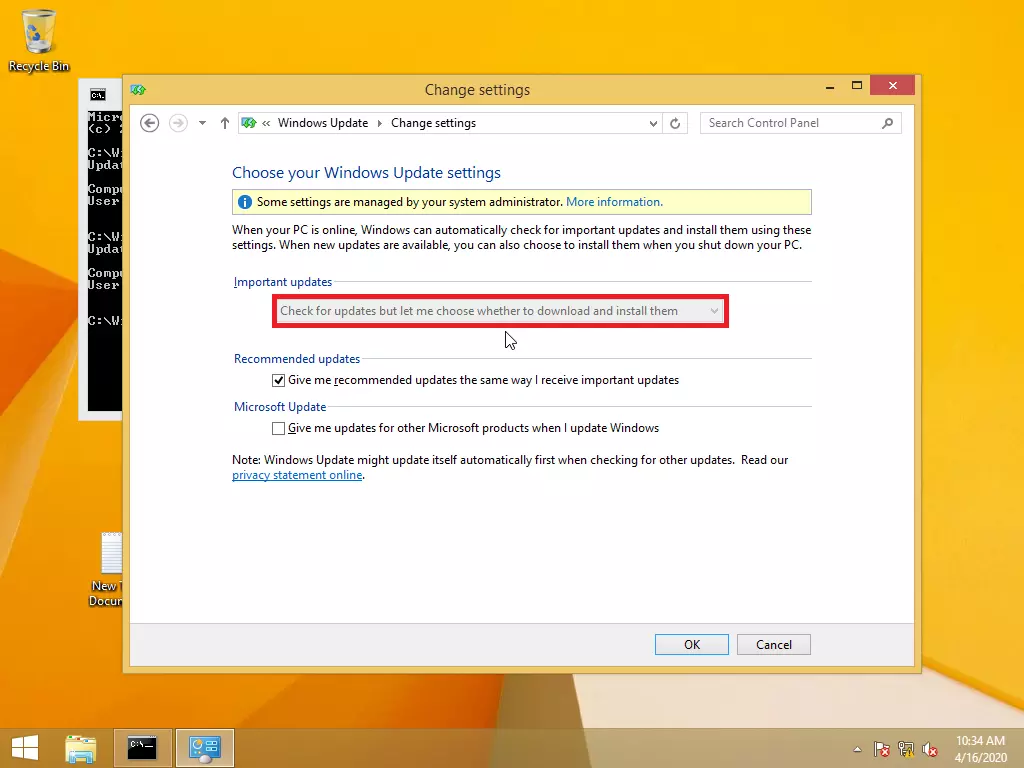
Task: Click the Control Panel taskbar icon
Action: [x=205, y=748]
